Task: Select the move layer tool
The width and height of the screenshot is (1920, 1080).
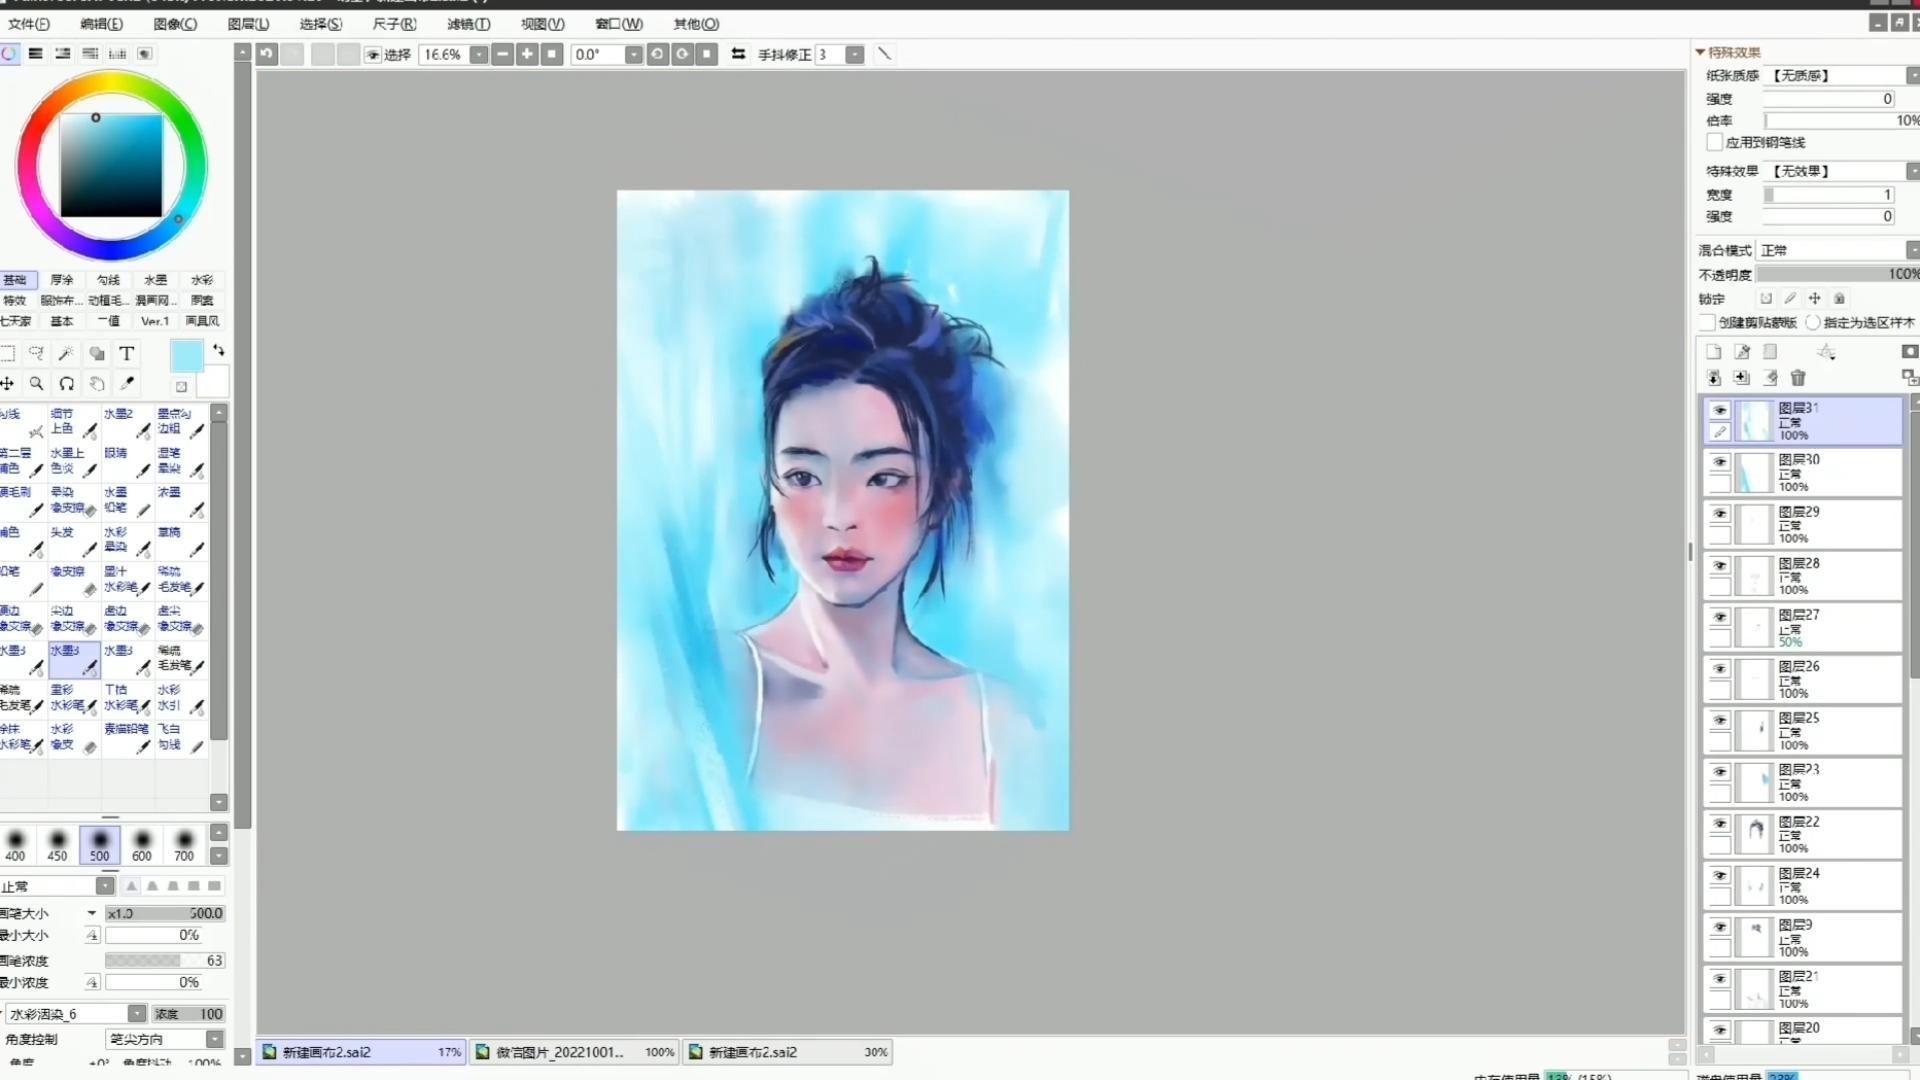Action: [8, 383]
